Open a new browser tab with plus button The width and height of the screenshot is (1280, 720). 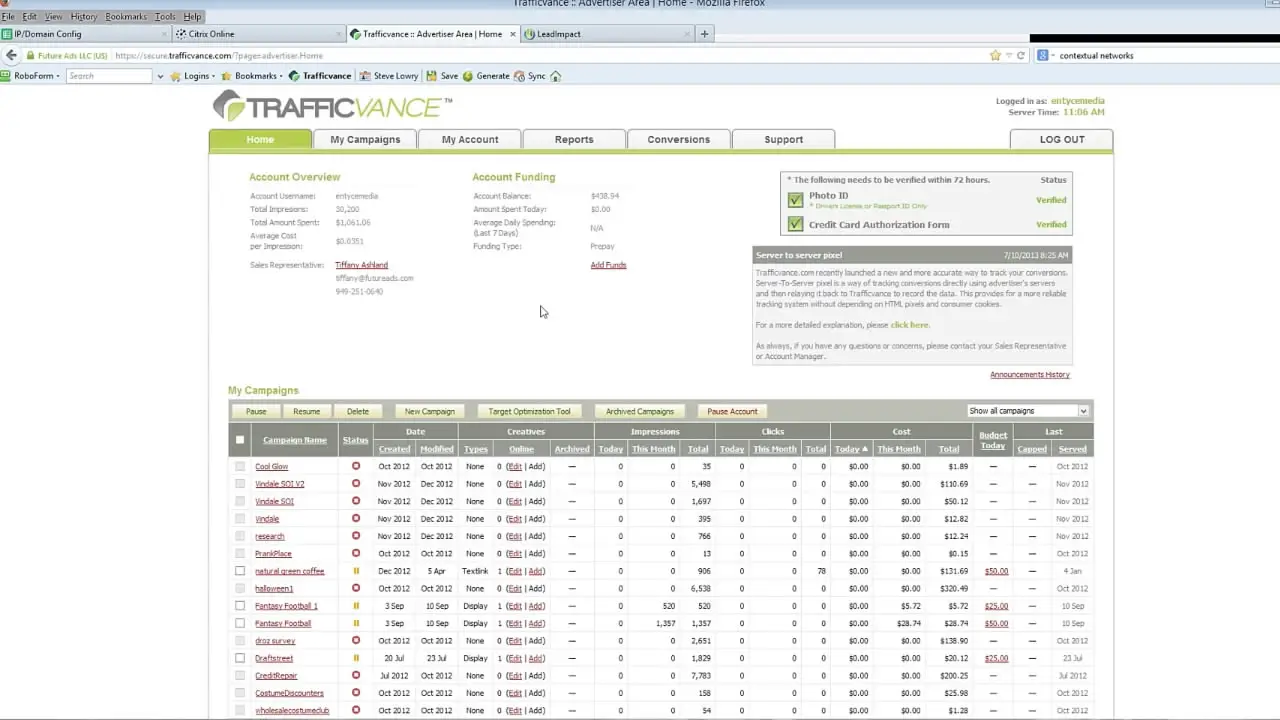coord(704,34)
